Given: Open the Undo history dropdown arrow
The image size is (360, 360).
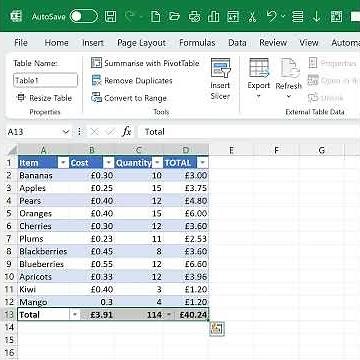Looking at the screenshot, I should pyautogui.click(x=283, y=16).
